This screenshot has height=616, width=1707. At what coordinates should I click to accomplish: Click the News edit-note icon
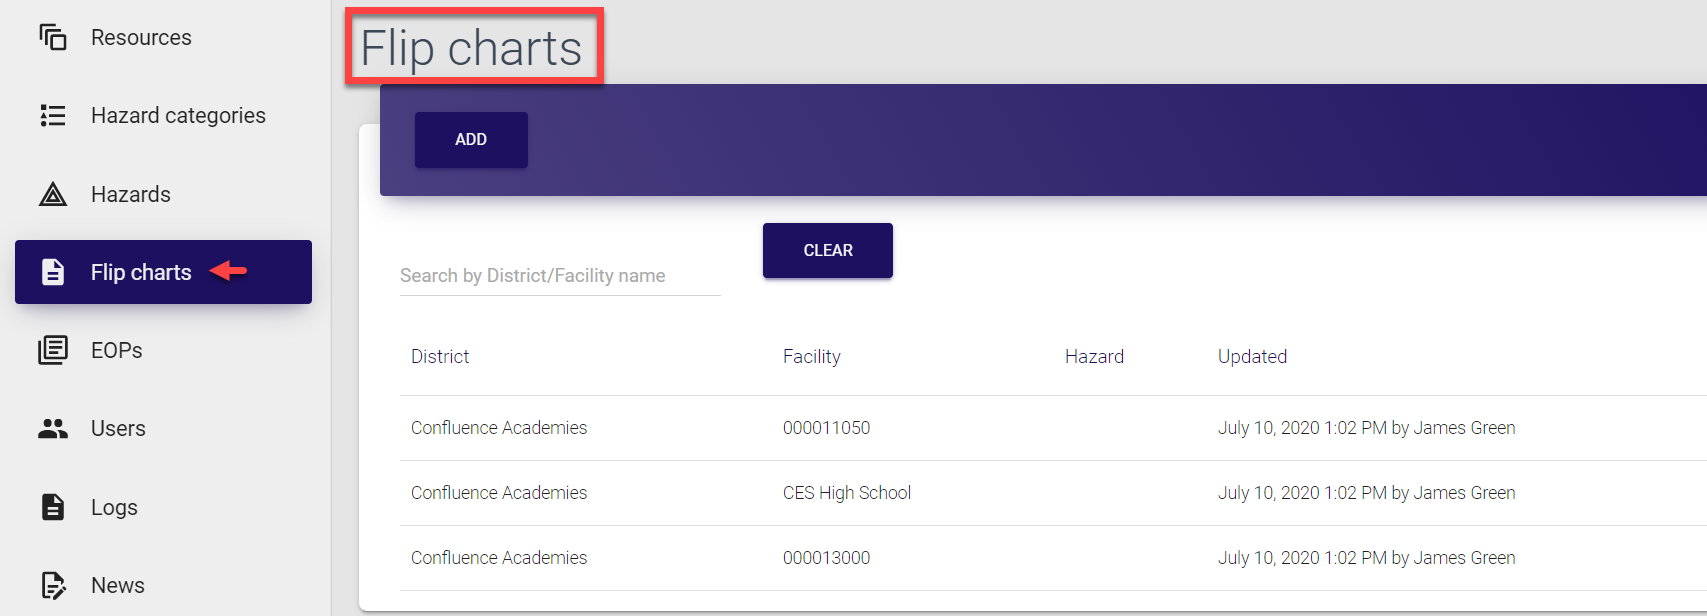(53, 585)
